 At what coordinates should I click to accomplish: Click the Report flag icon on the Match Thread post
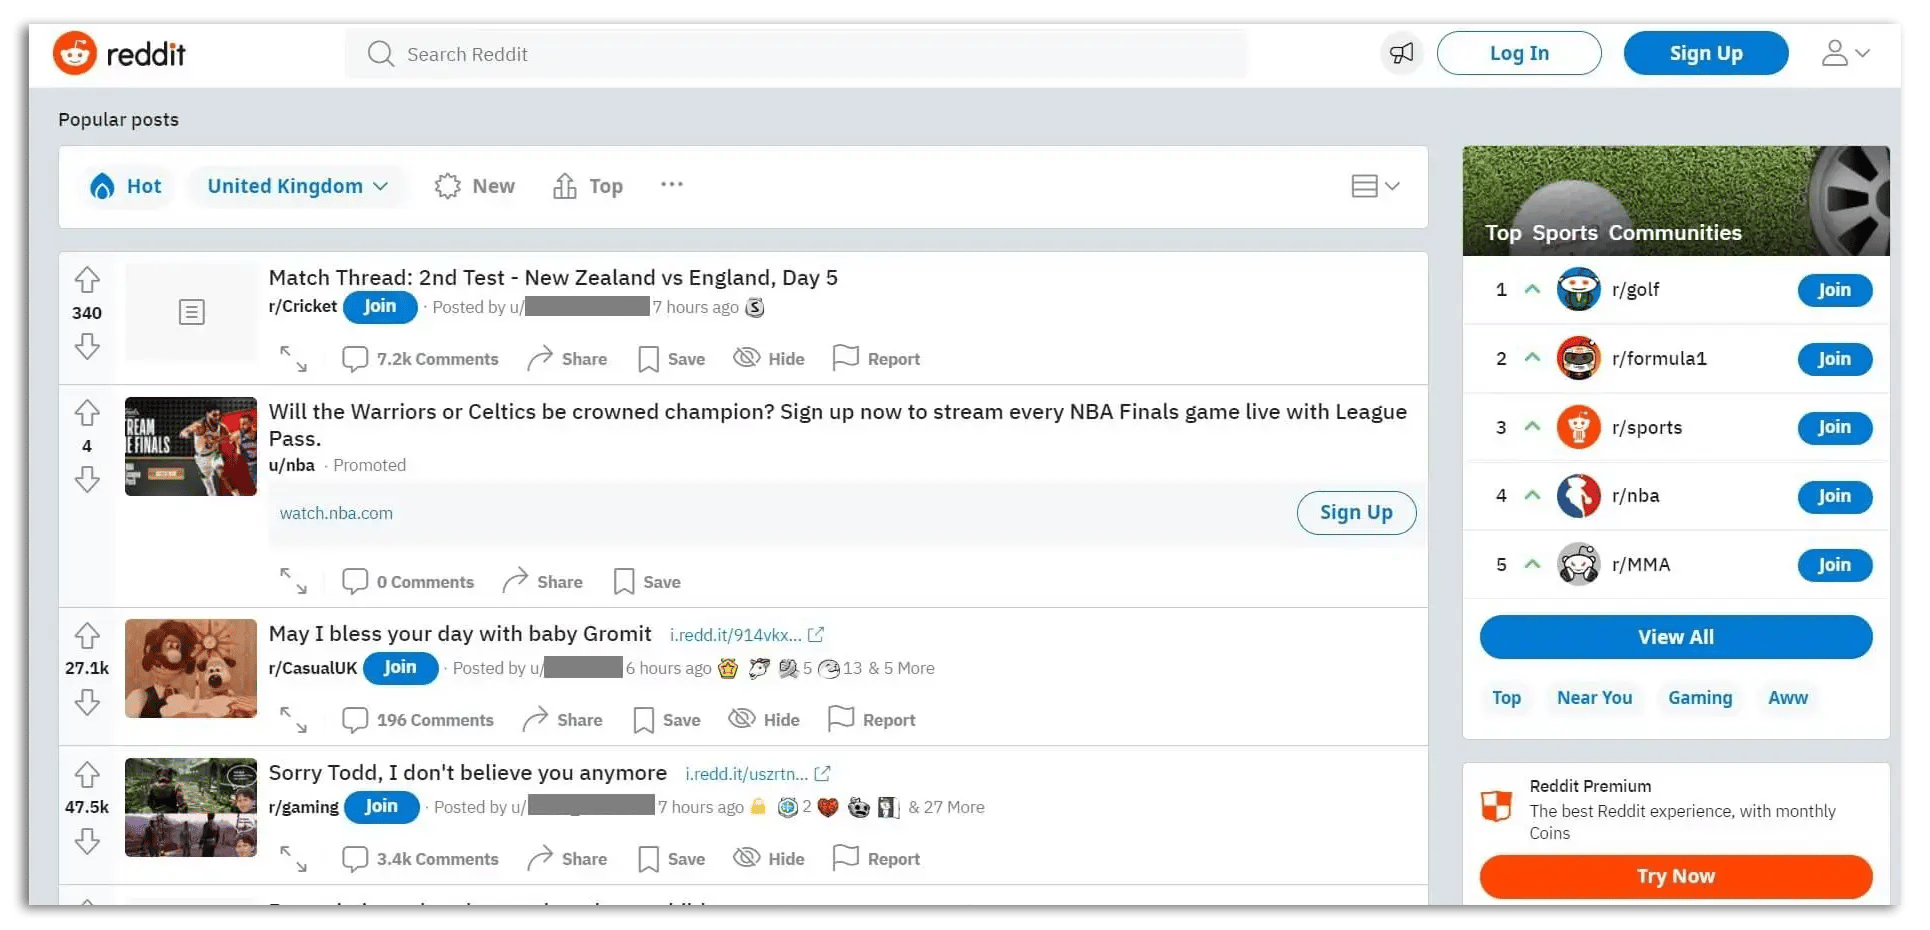846,358
